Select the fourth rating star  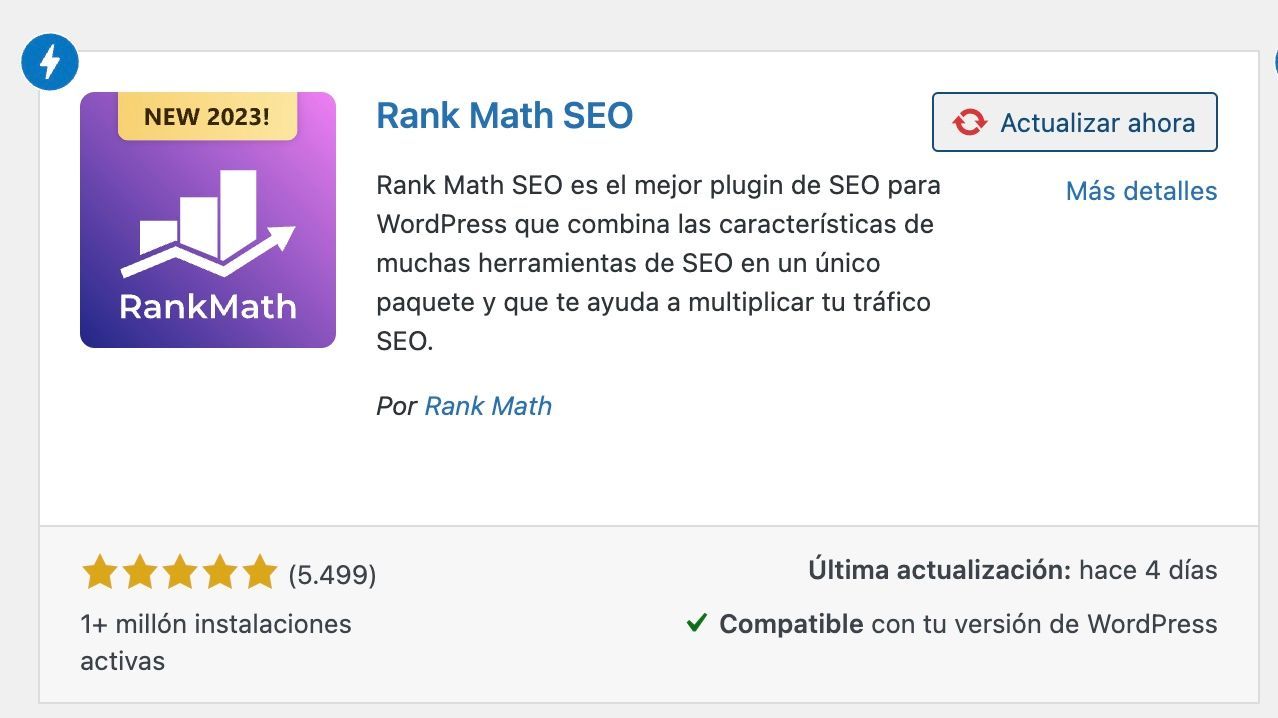click(219, 573)
